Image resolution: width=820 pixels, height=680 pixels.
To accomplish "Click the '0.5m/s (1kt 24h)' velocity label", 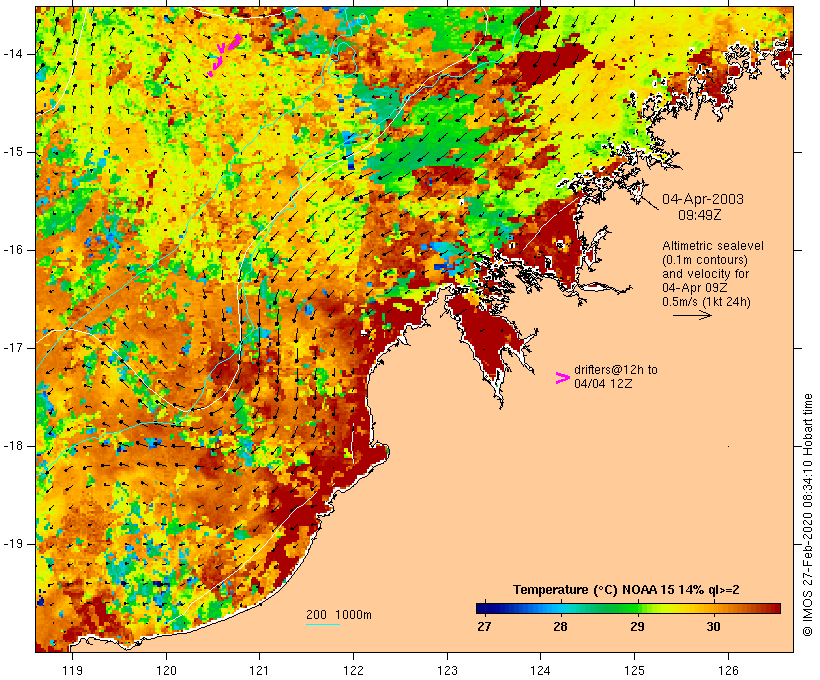I will click(706, 302).
